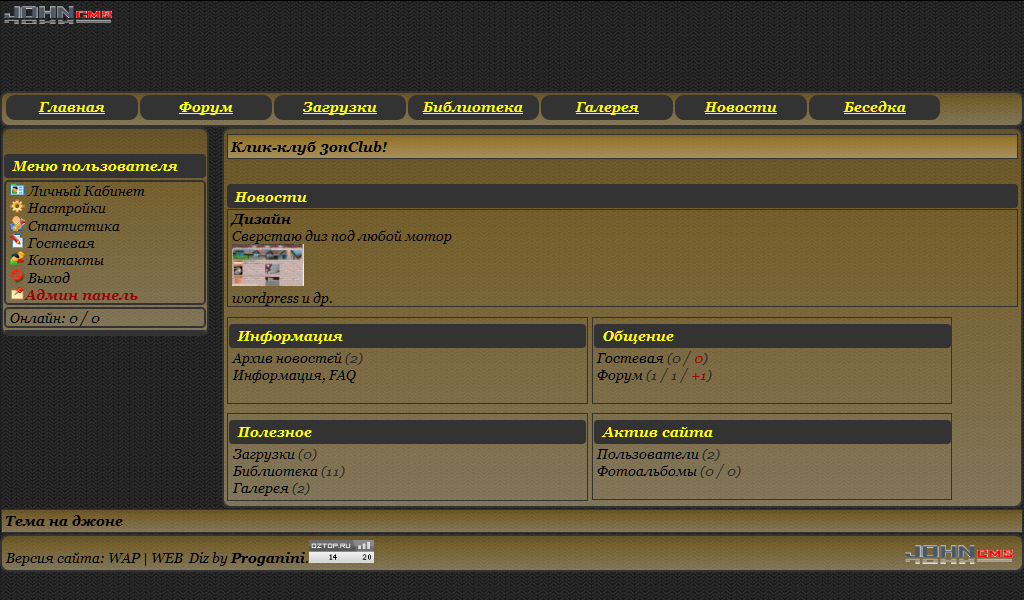Click the Статистика icon in user menu
Viewport: 1024px width, 600px height.
(17, 225)
